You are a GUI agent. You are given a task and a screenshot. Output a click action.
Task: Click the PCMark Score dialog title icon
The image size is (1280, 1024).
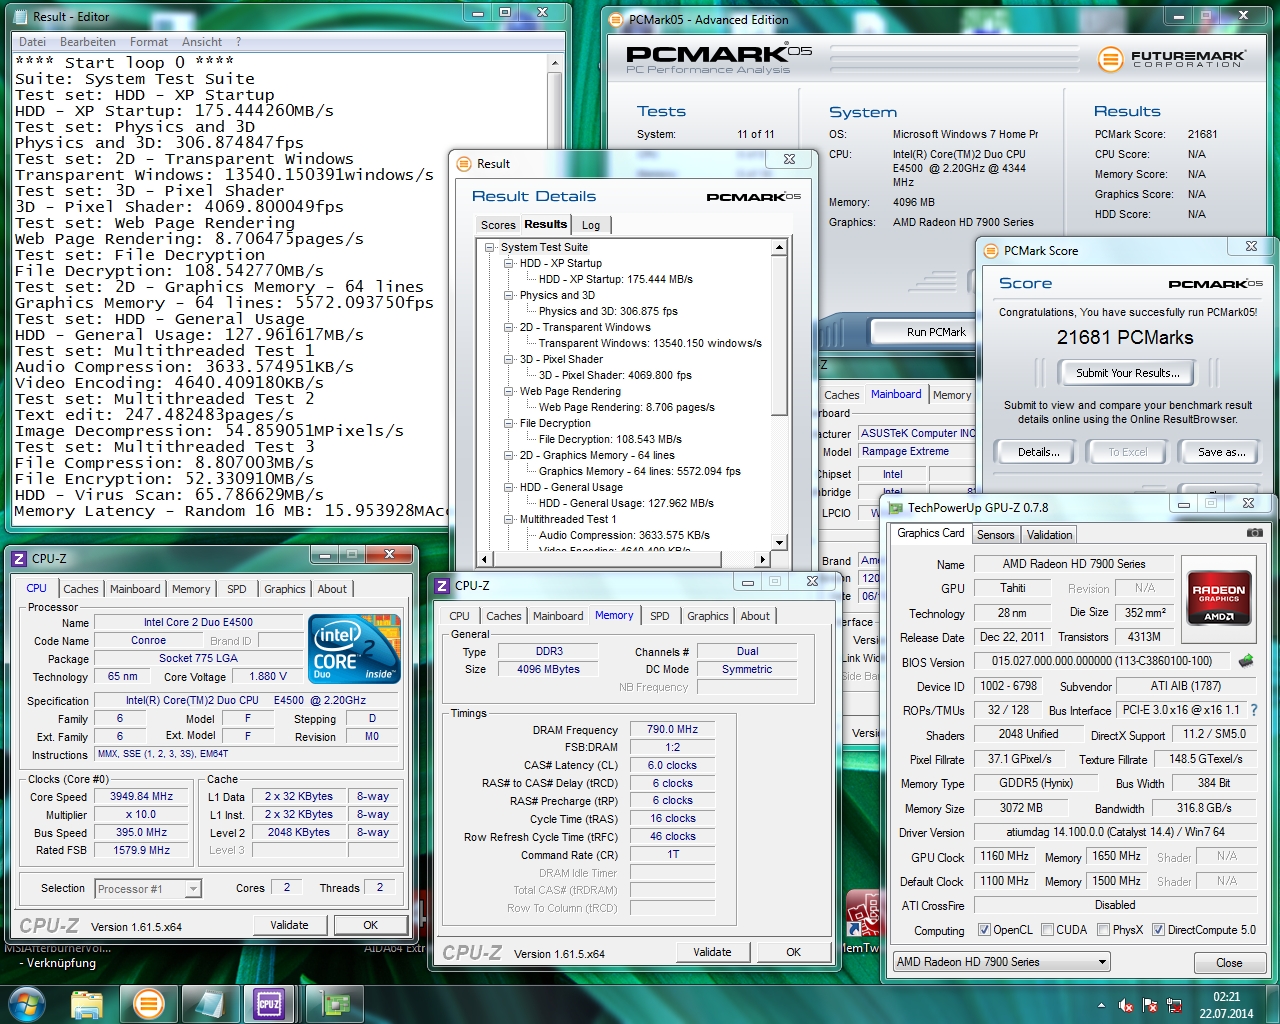(x=991, y=251)
